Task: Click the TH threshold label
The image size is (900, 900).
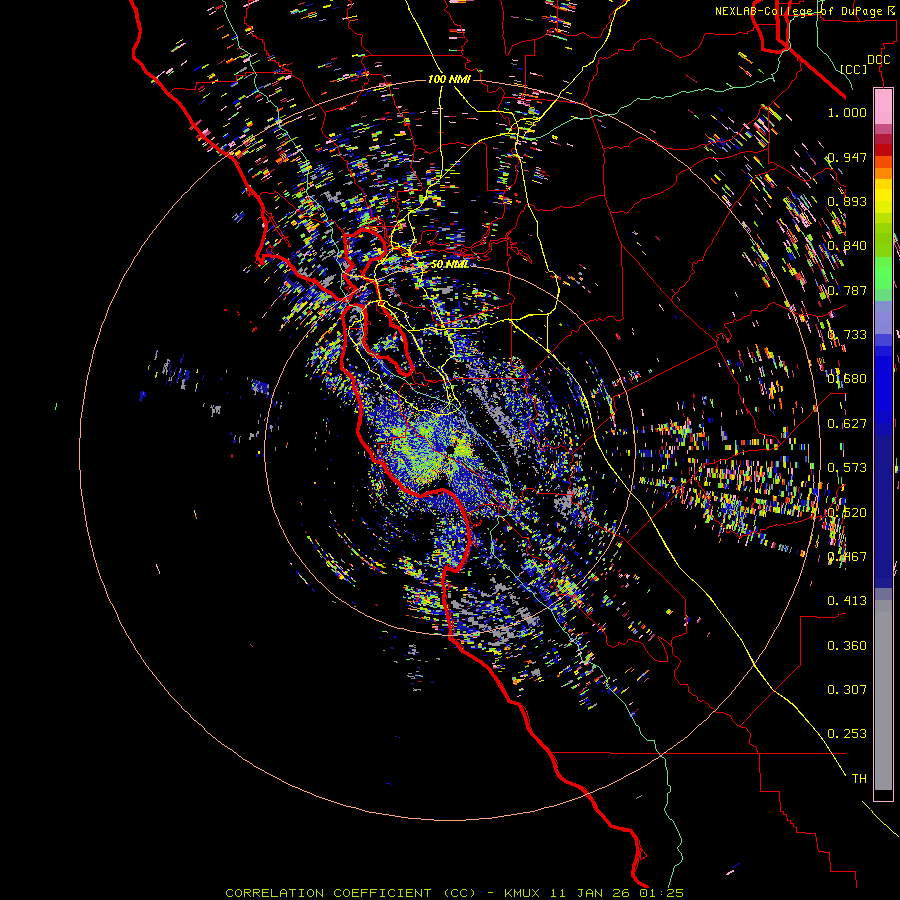Action: click(859, 779)
